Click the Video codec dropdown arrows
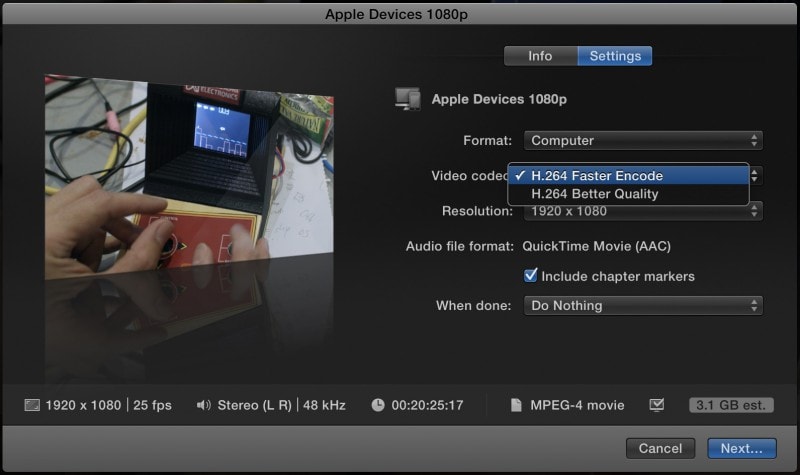The height and width of the screenshot is (475, 800). point(755,176)
